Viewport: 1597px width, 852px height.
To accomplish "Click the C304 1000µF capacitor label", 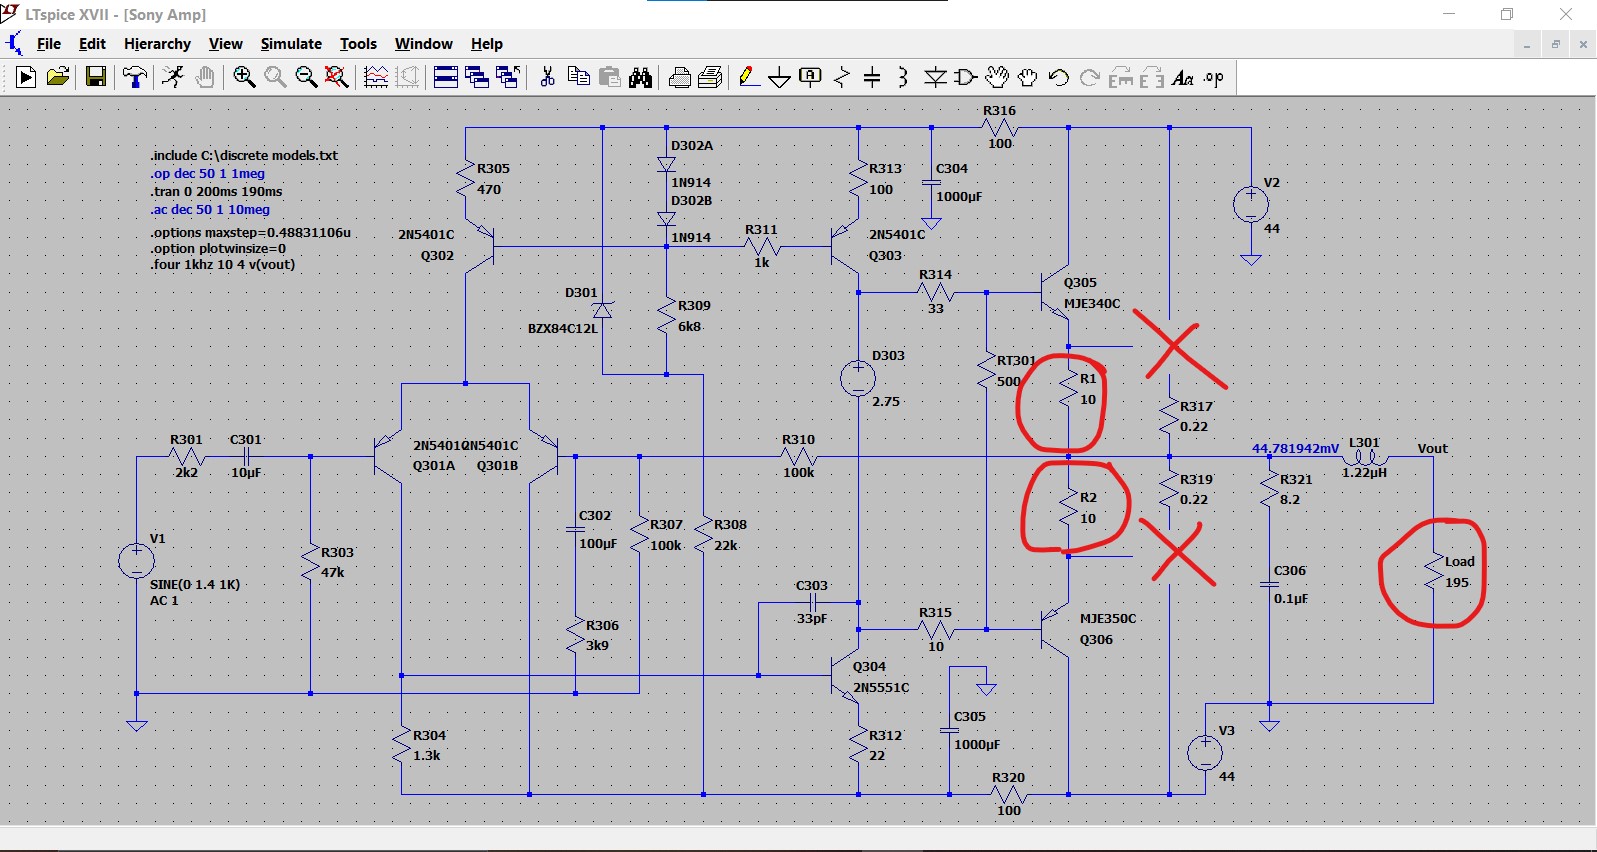I will tap(958, 182).
